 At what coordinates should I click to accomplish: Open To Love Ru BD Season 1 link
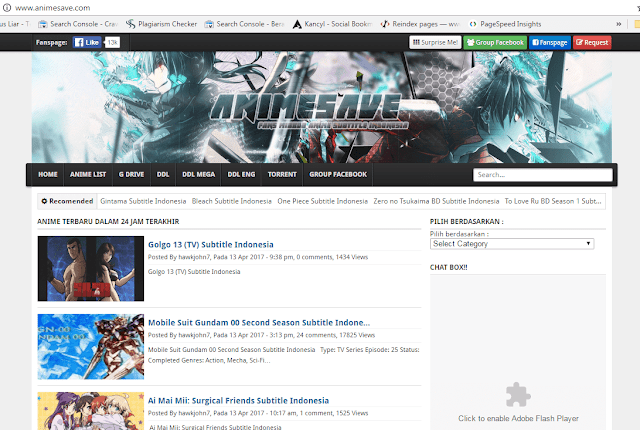coord(553,201)
